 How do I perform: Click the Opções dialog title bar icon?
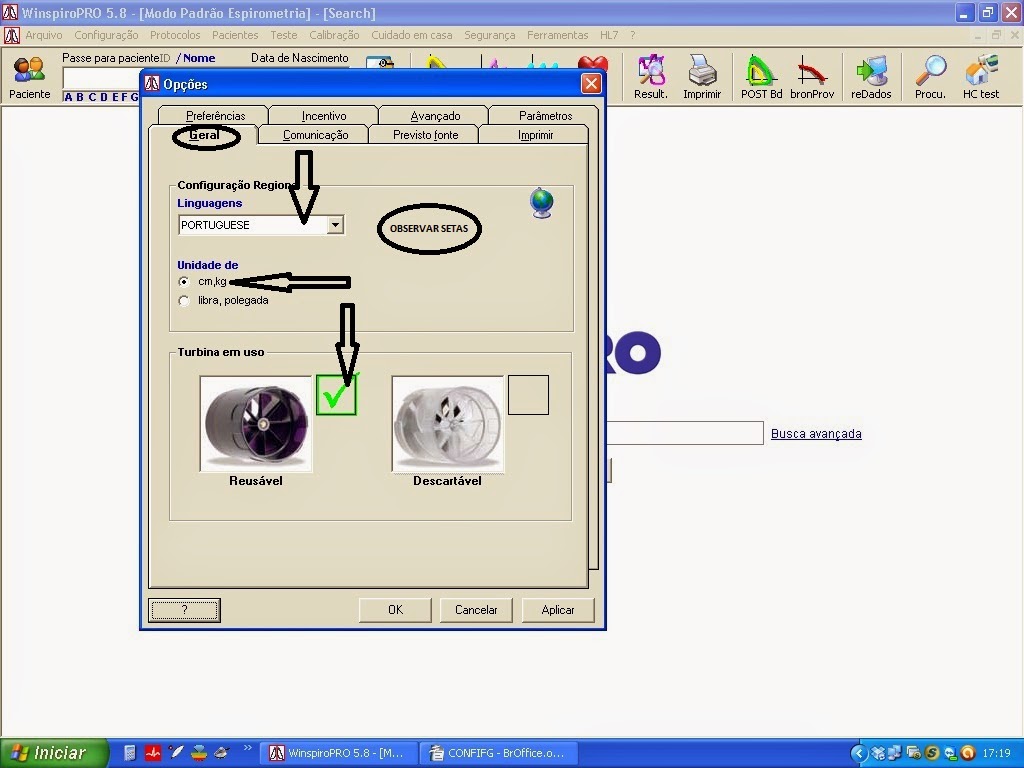(x=152, y=84)
